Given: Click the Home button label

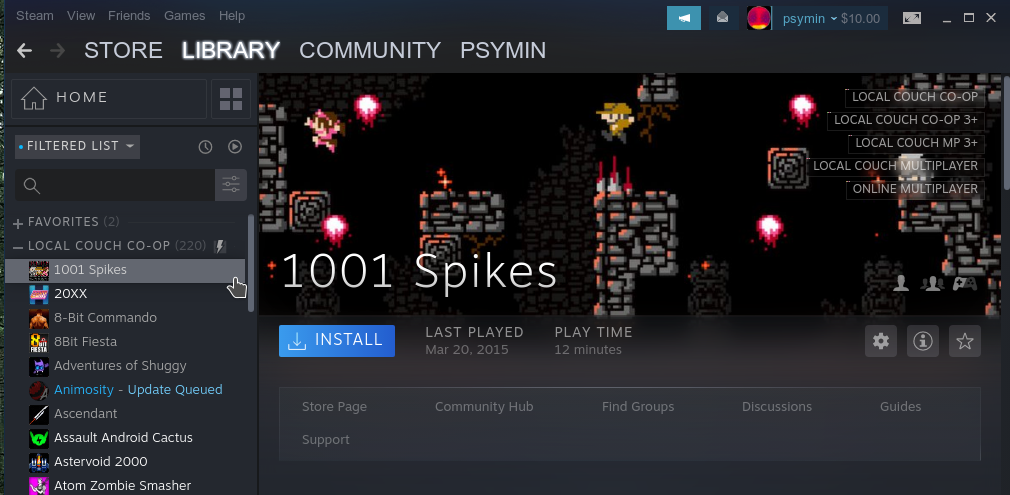Looking at the screenshot, I should click(x=82, y=97).
